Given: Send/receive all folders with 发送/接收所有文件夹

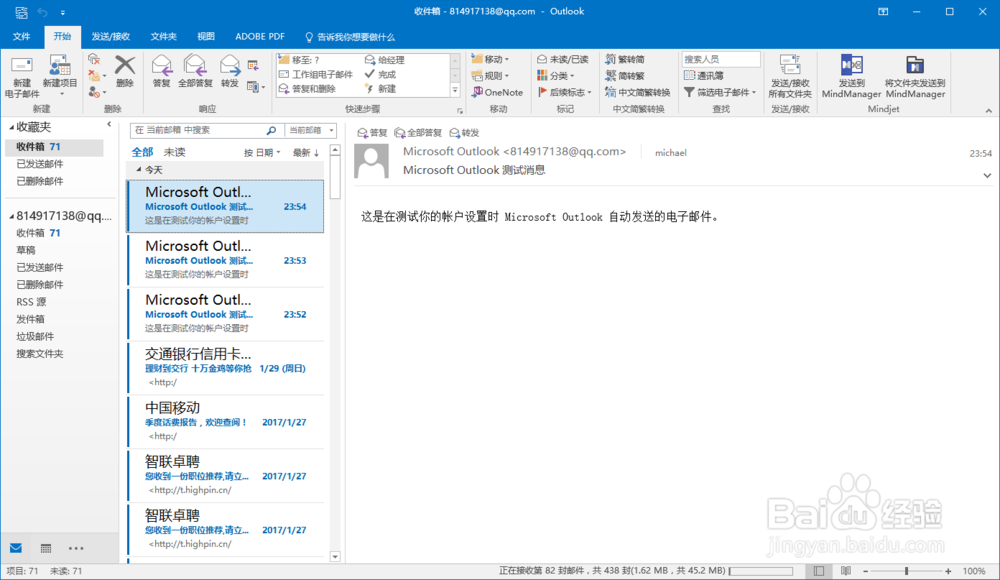Looking at the screenshot, I should point(790,75).
